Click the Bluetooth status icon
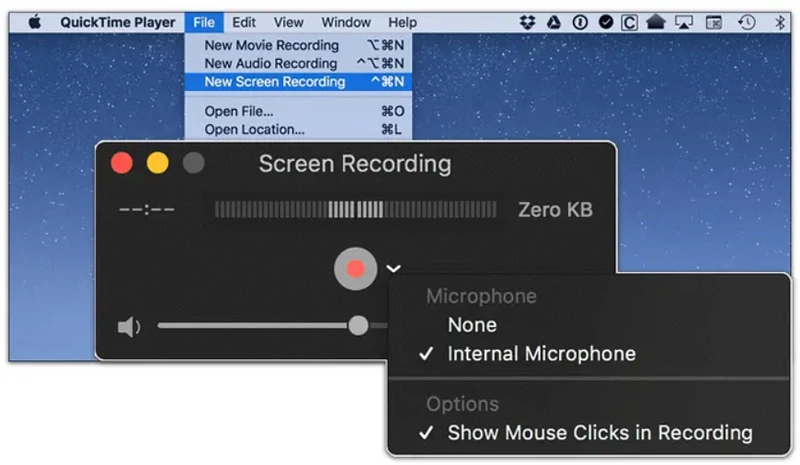Screen dimensions: 800x465 click(780, 22)
